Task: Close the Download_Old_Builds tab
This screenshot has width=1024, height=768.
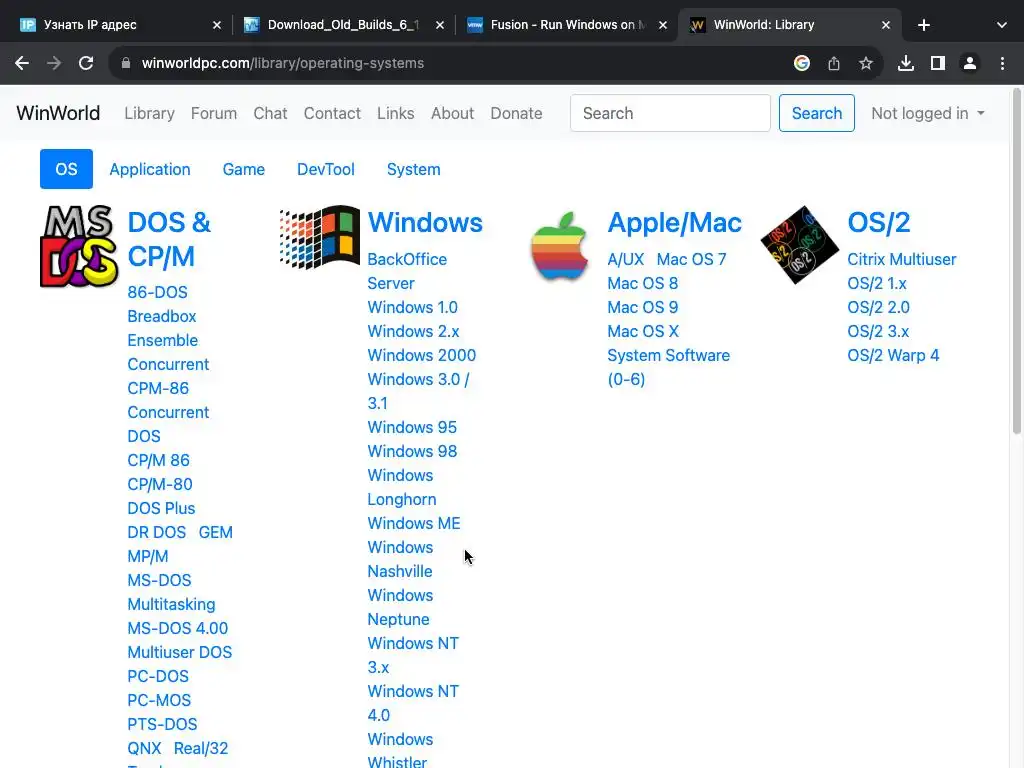Action: click(x=440, y=25)
